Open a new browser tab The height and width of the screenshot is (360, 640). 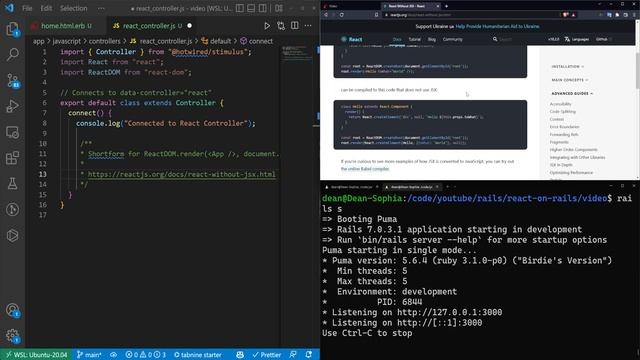[x=446, y=6]
